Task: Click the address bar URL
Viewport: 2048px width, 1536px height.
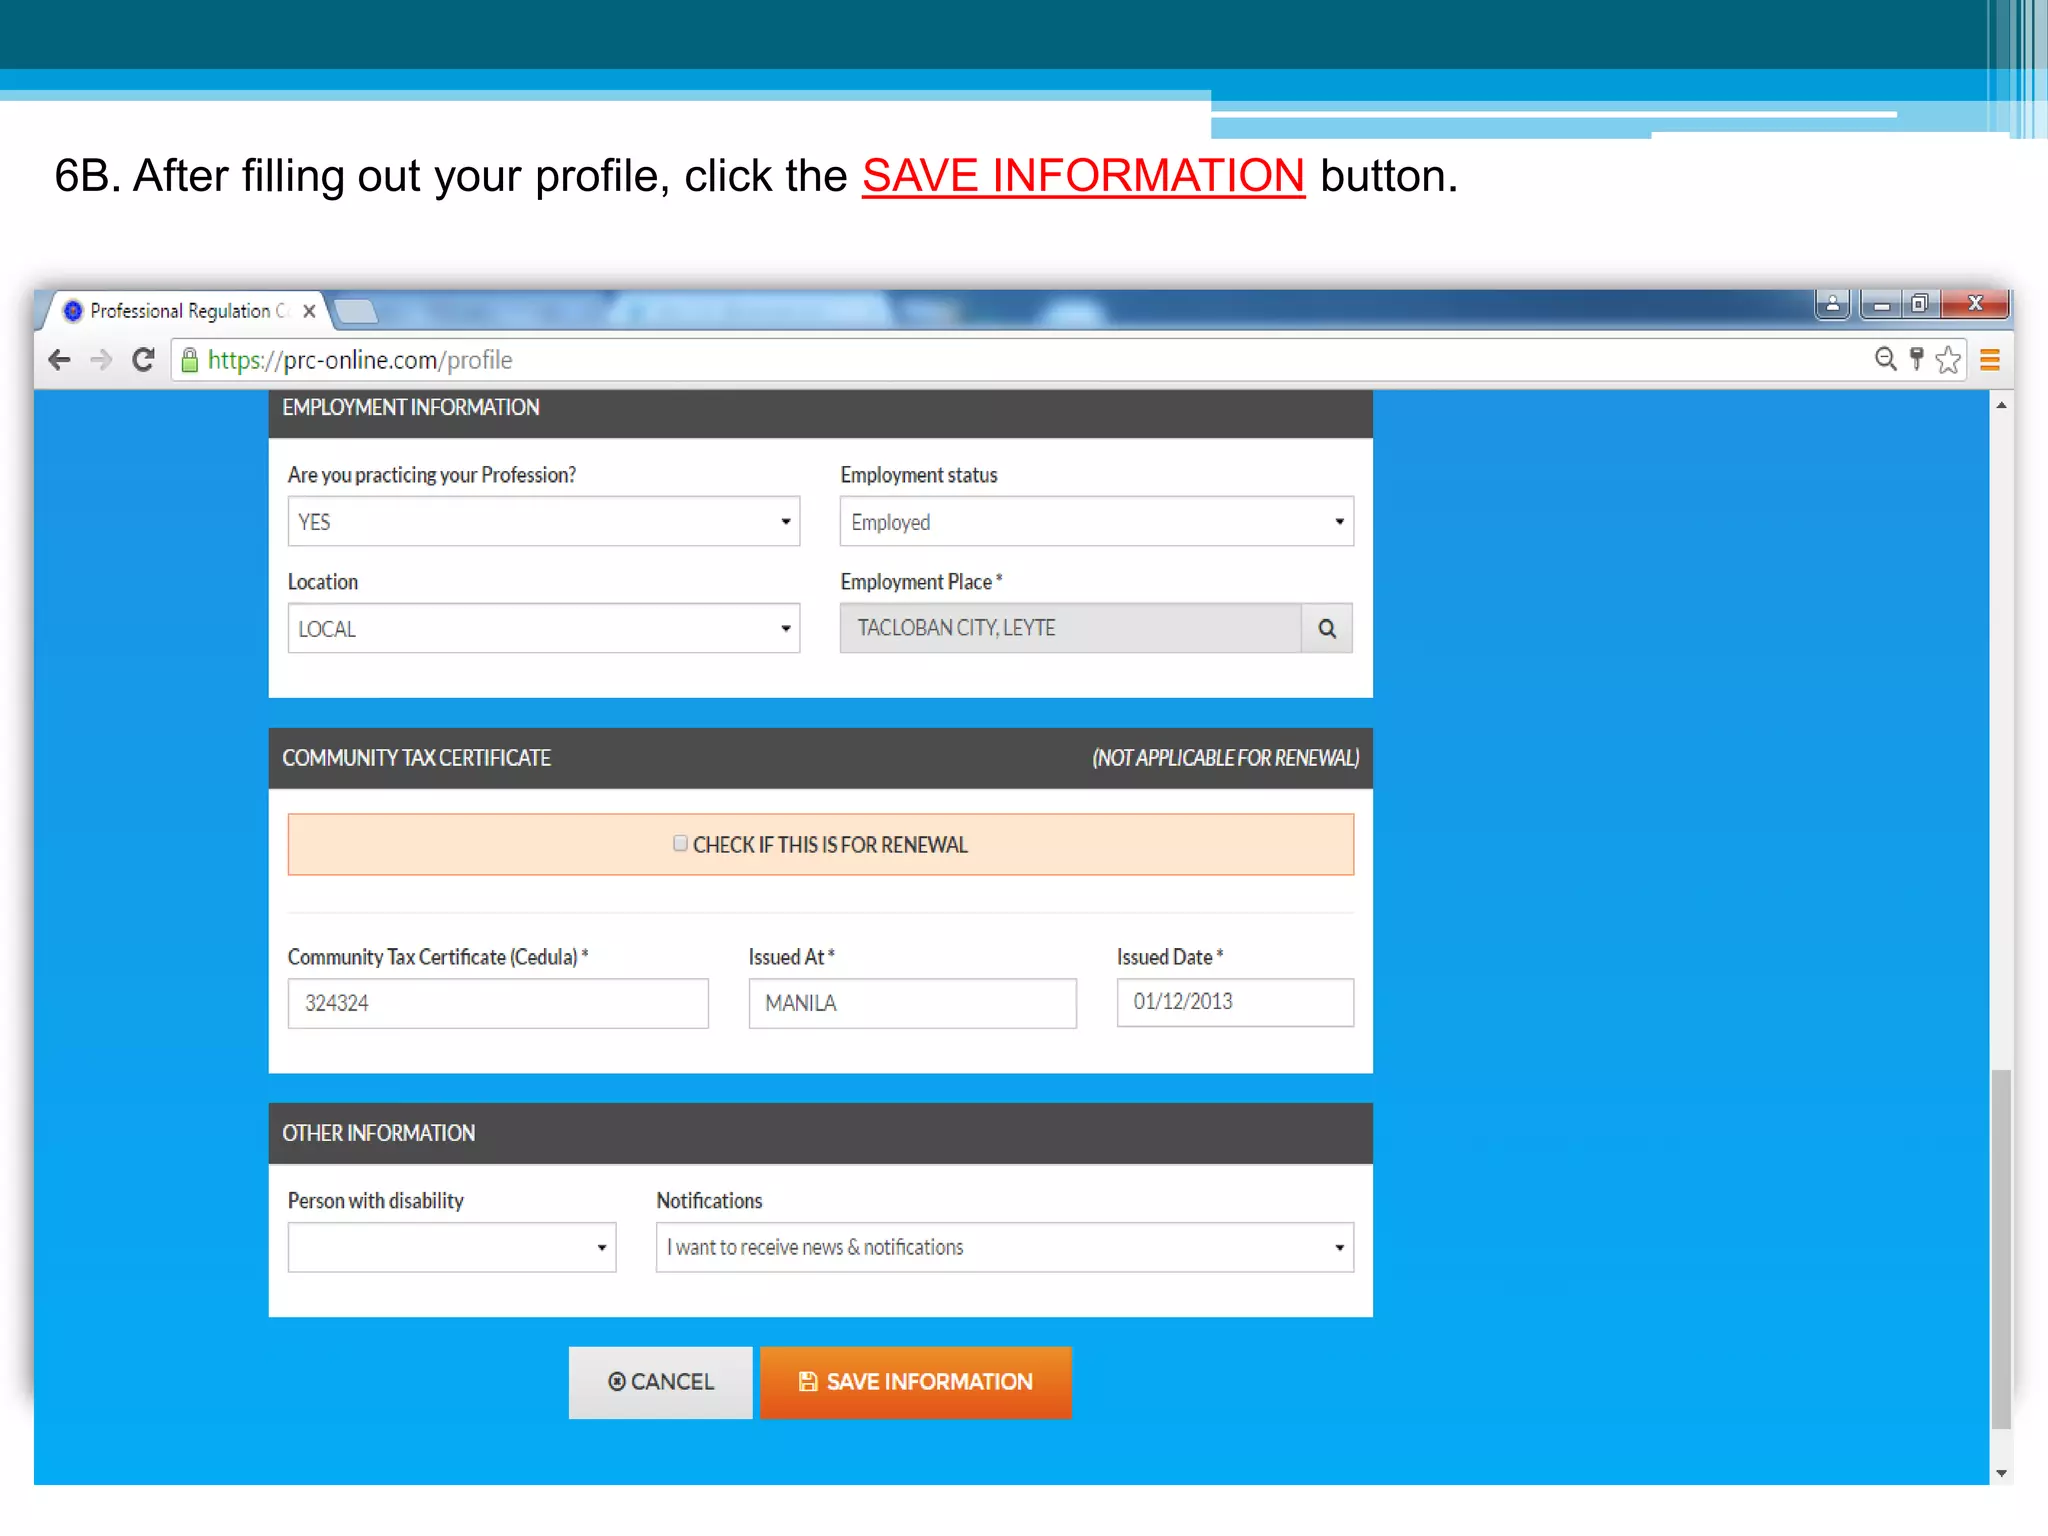Action: (360, 360)
